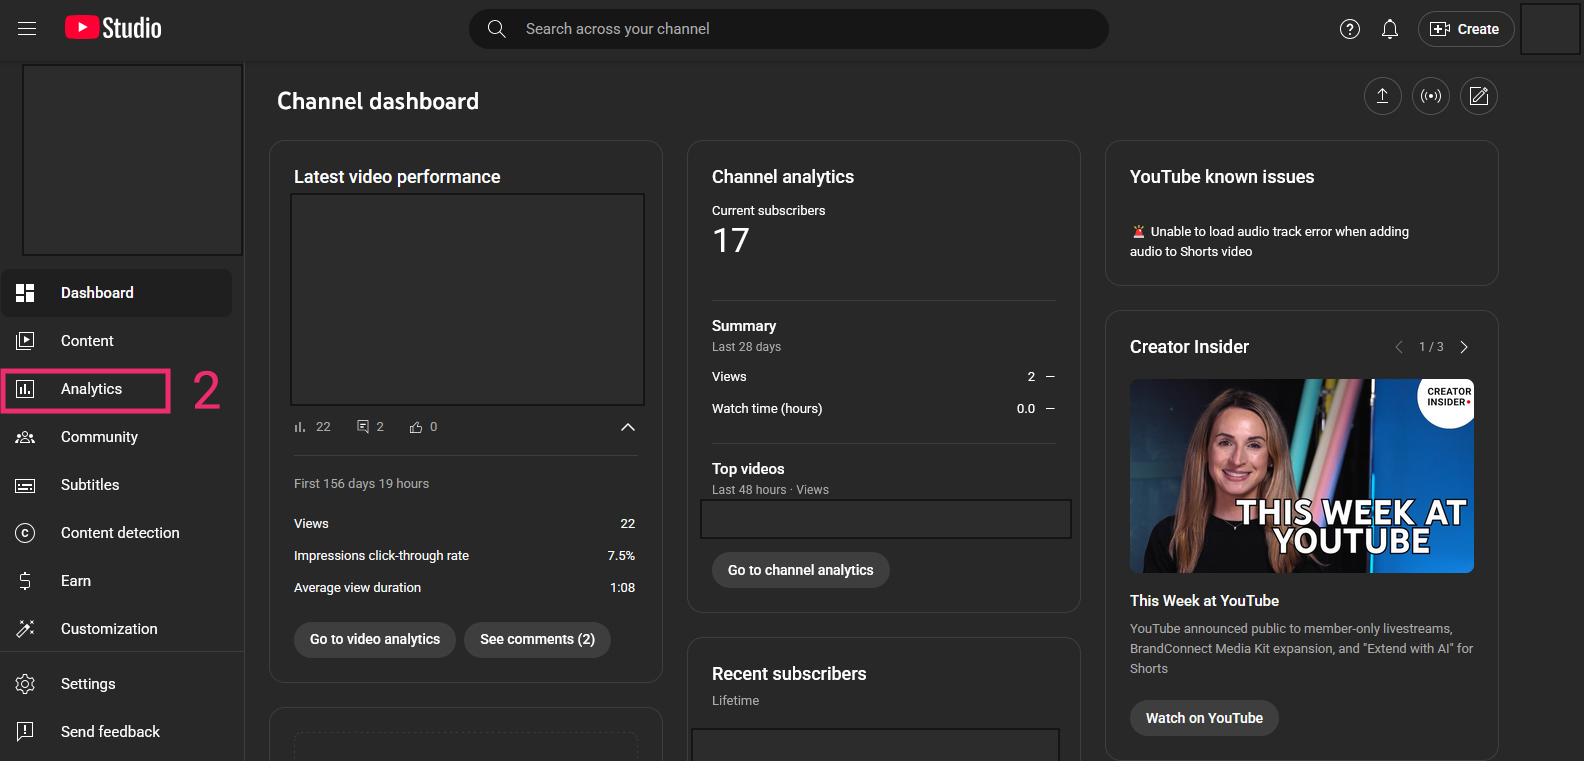The width and height of the screenshot is (1584, 761).
Task: Open the hamburger navigation menu
Action: click(27, 29)
